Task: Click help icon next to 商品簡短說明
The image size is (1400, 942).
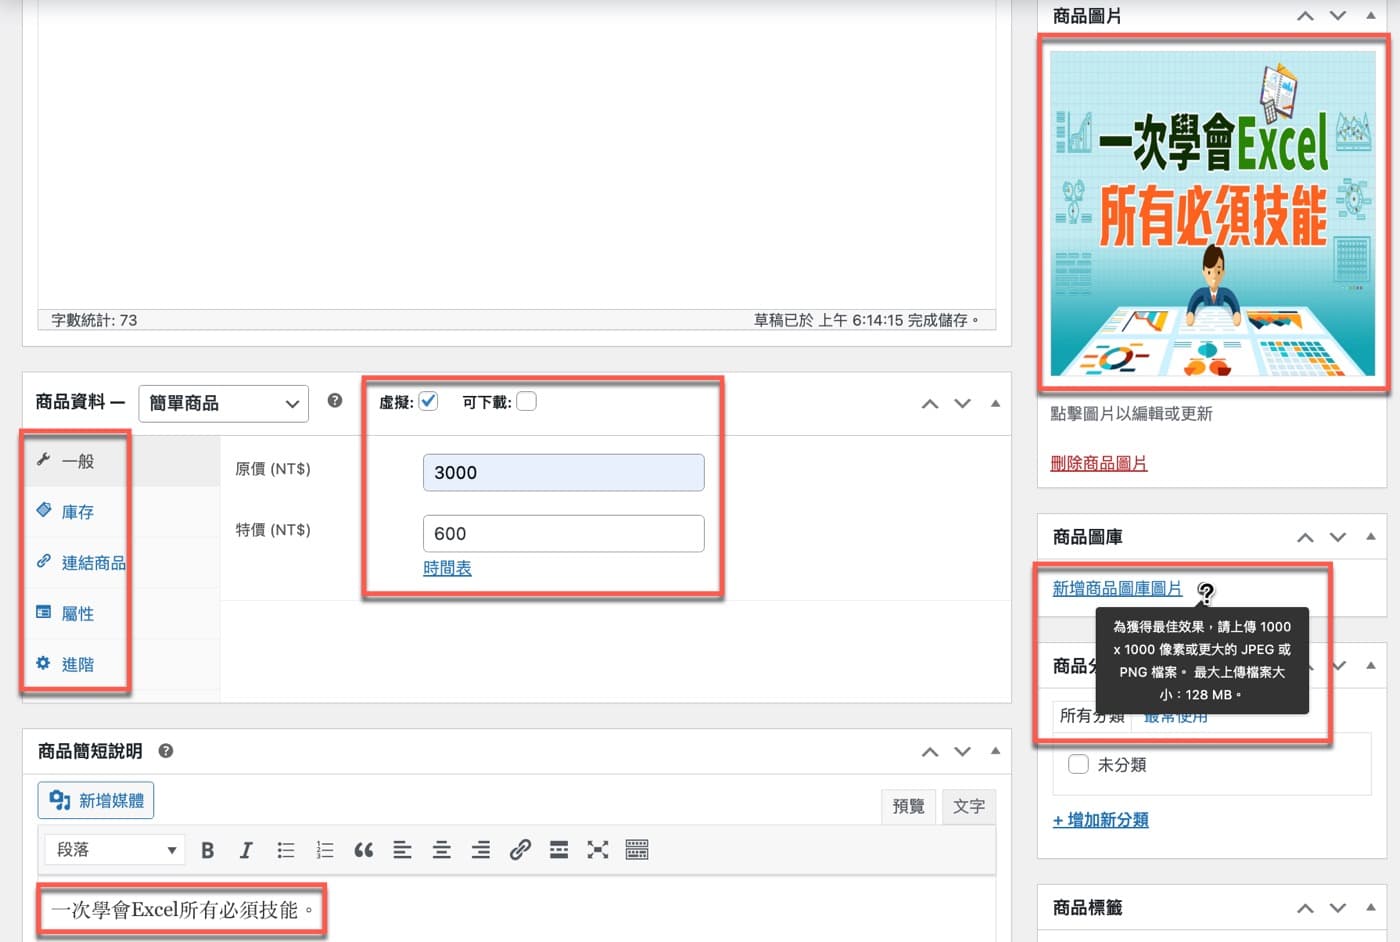Action: tap(166, 751)
